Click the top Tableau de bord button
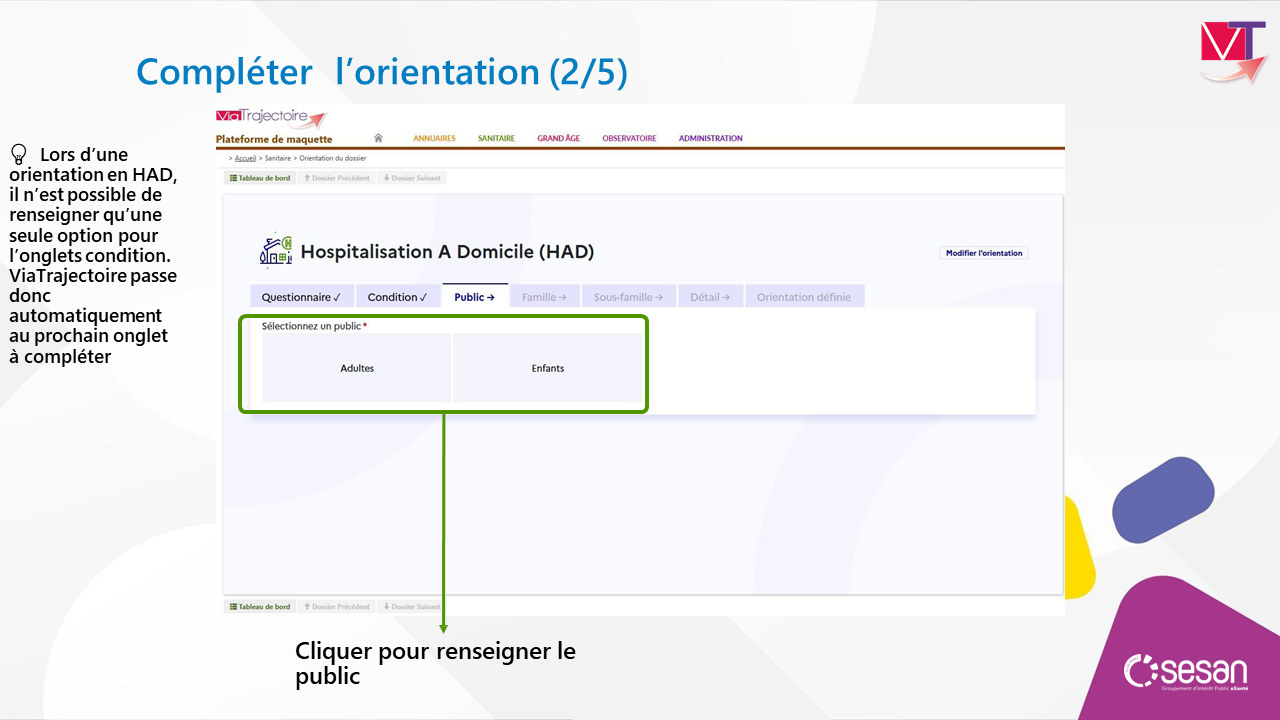Viewport: 1280px width, 720px height. (x=260, y=178)
